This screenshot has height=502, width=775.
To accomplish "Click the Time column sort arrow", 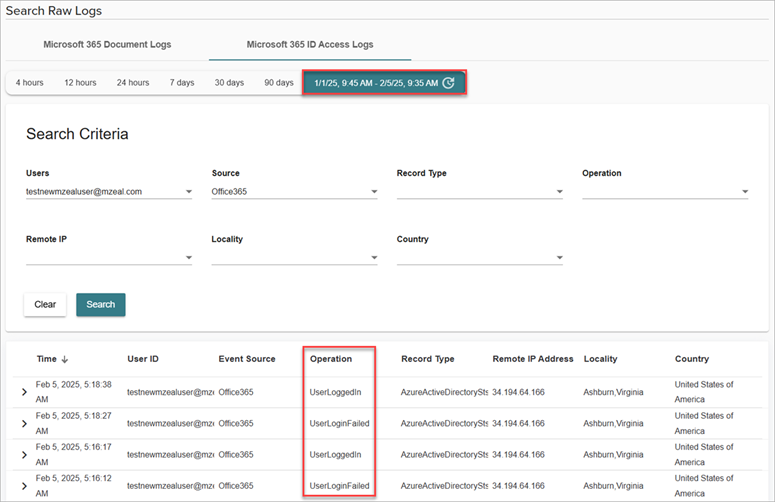I will click(x=66, y=360).
